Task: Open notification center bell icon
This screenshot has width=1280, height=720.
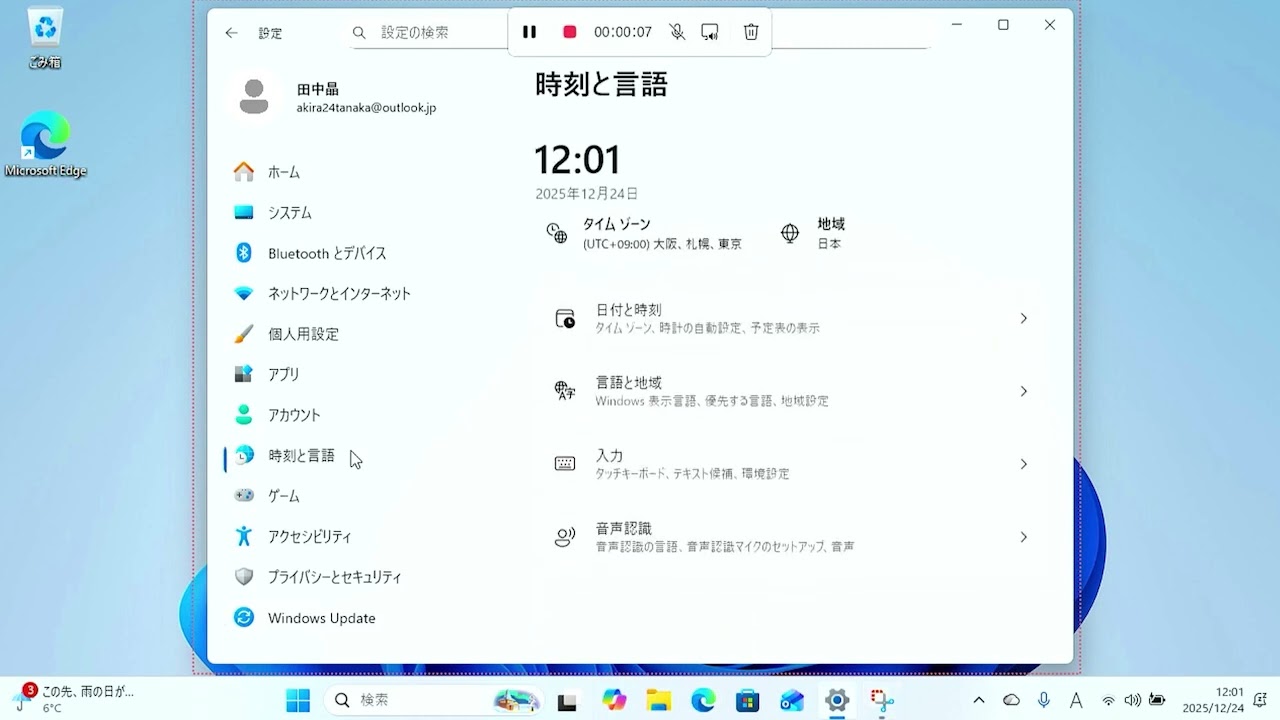Action: point(1260,701)
